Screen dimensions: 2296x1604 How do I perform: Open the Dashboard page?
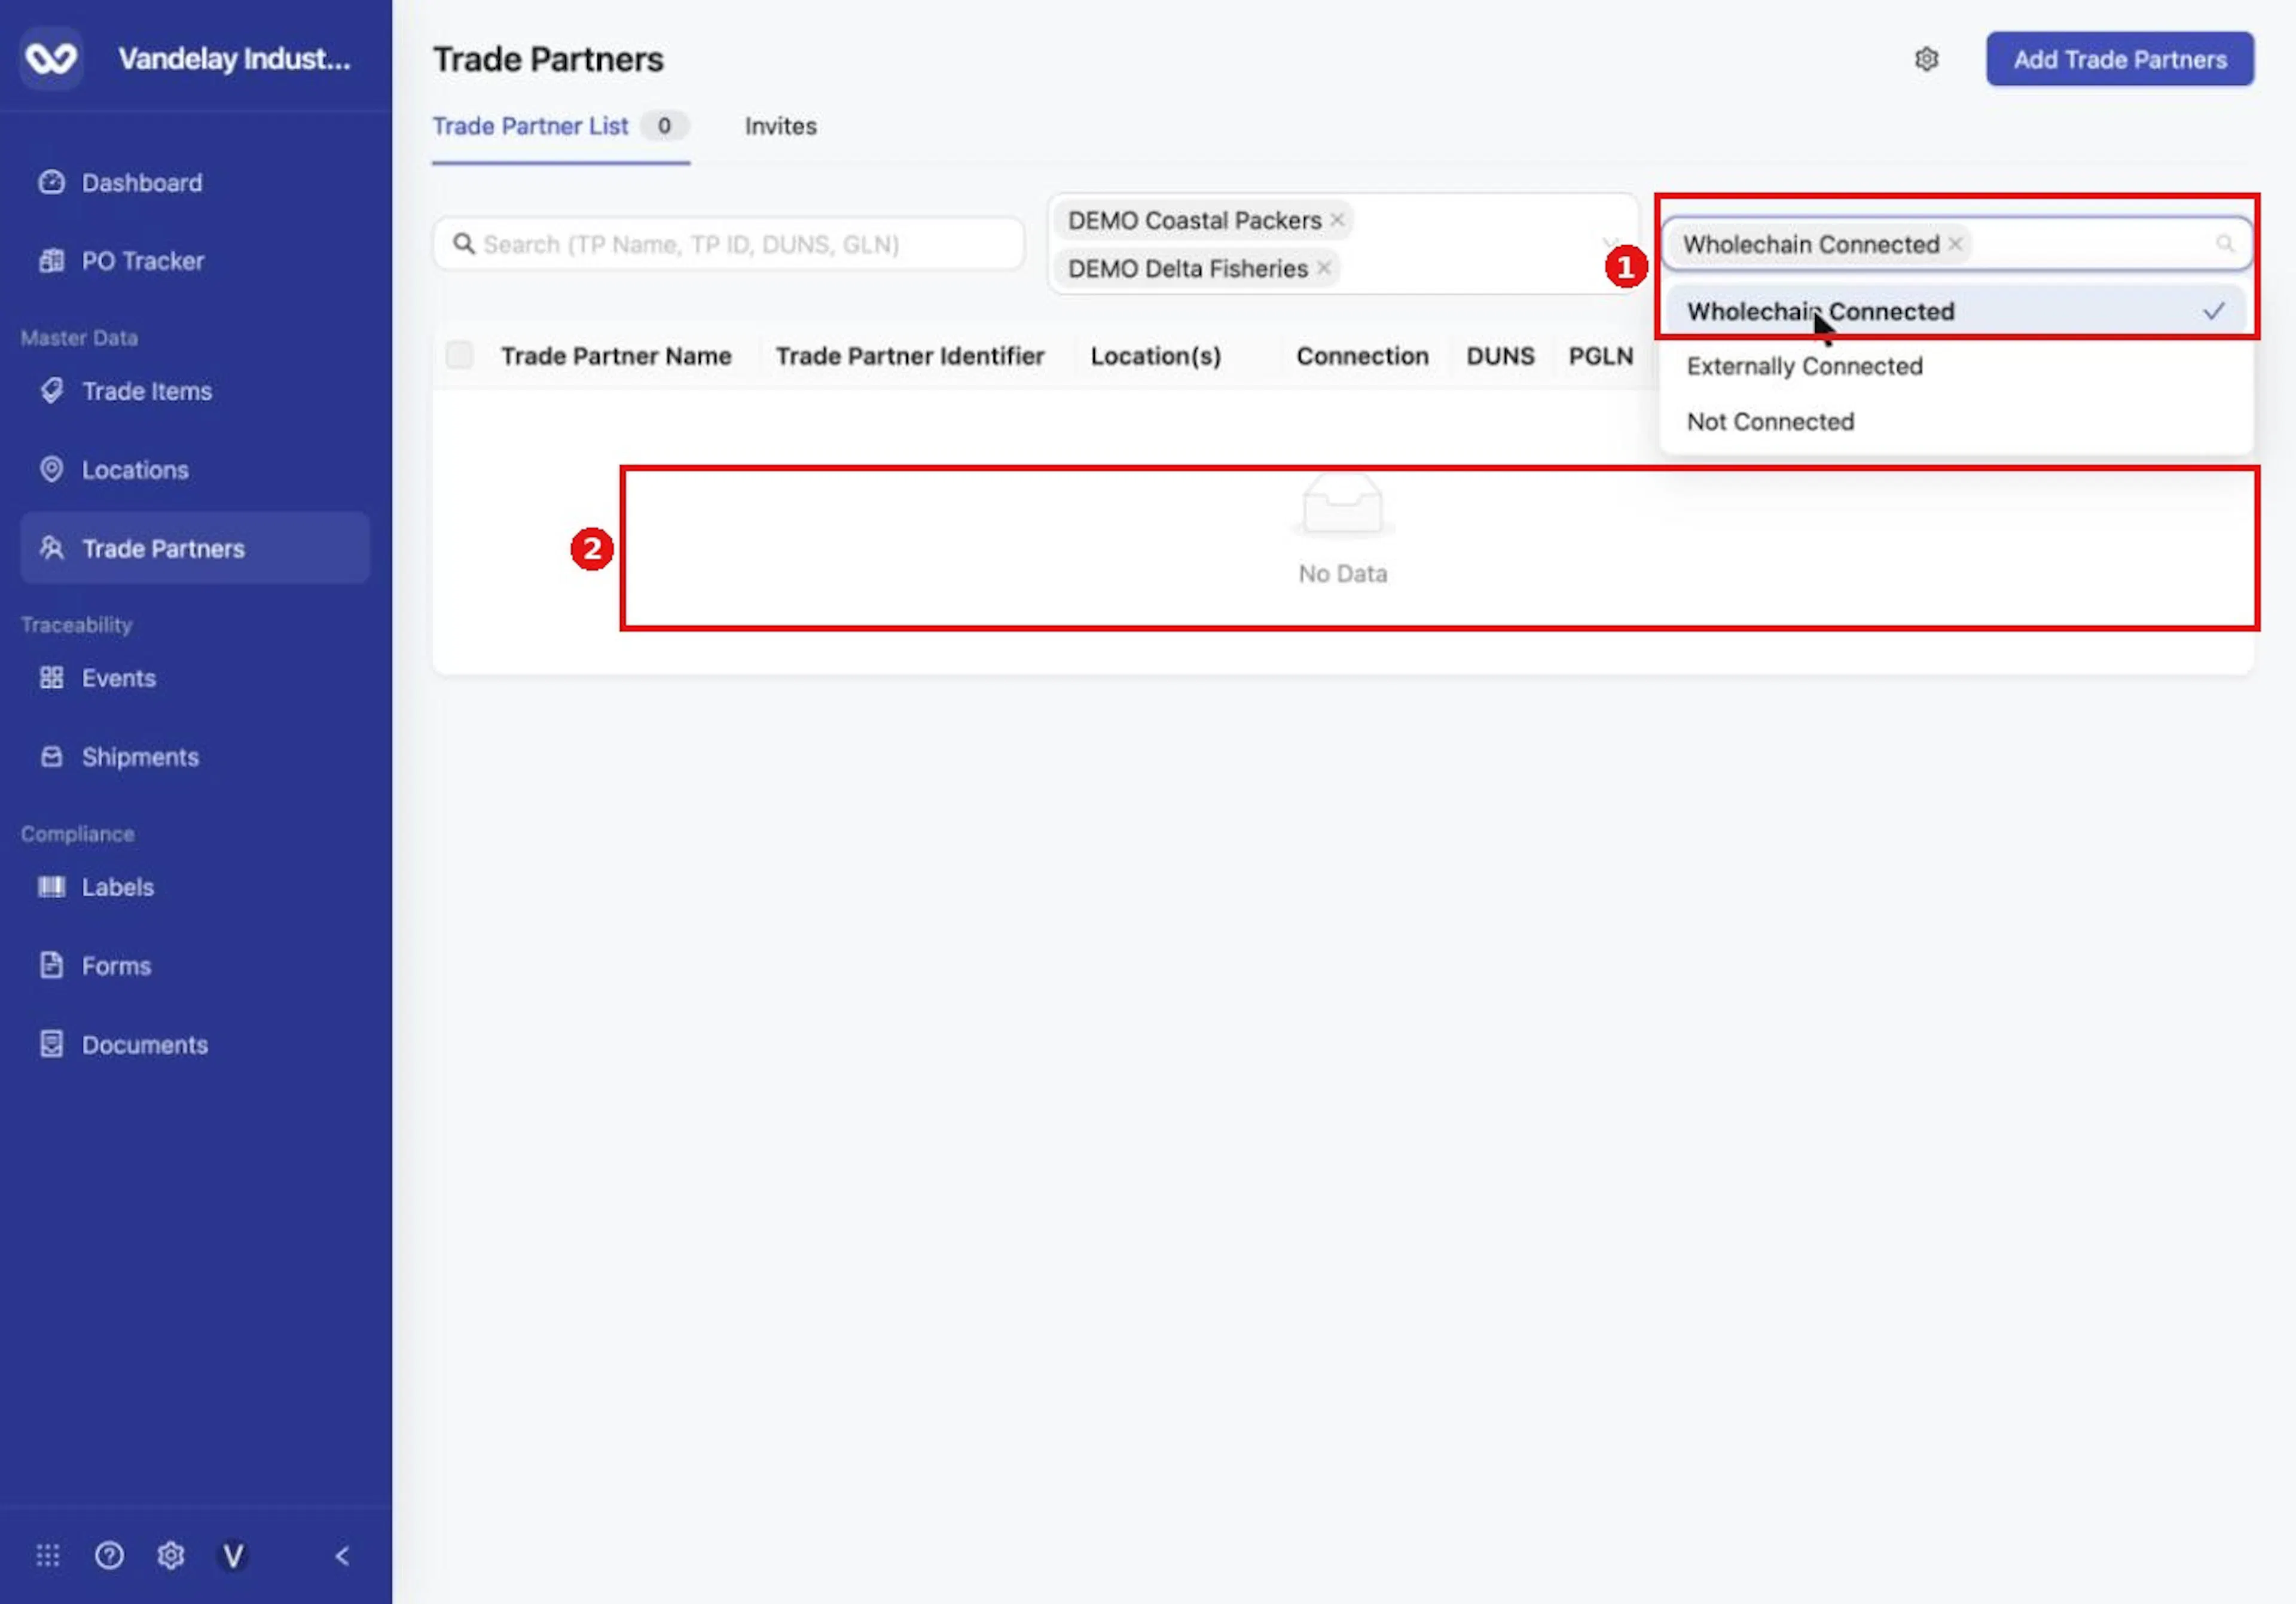pos(142,183)
